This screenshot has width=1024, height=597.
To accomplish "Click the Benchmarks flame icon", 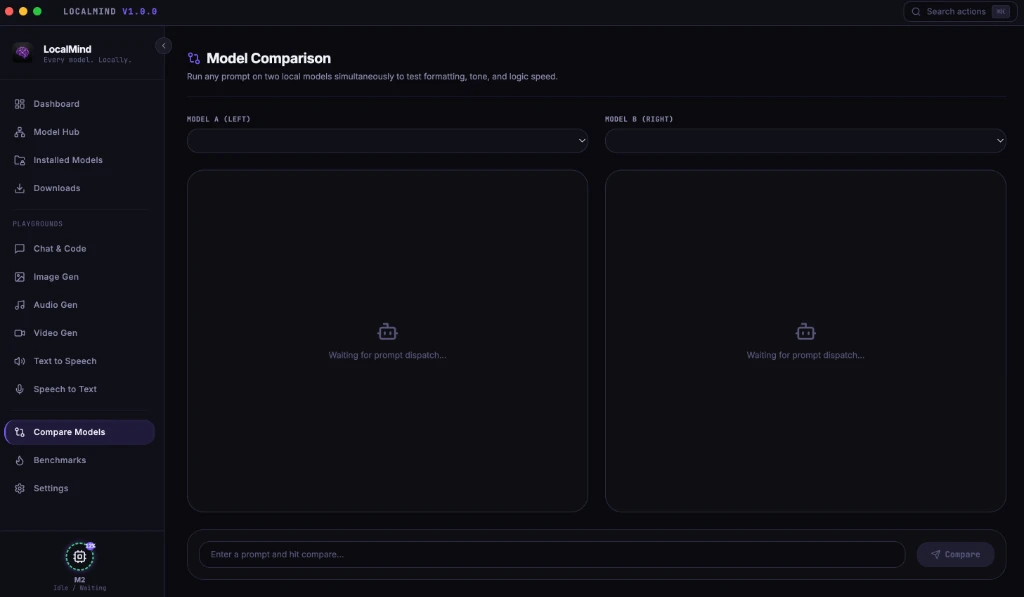I will click(20, 460).
